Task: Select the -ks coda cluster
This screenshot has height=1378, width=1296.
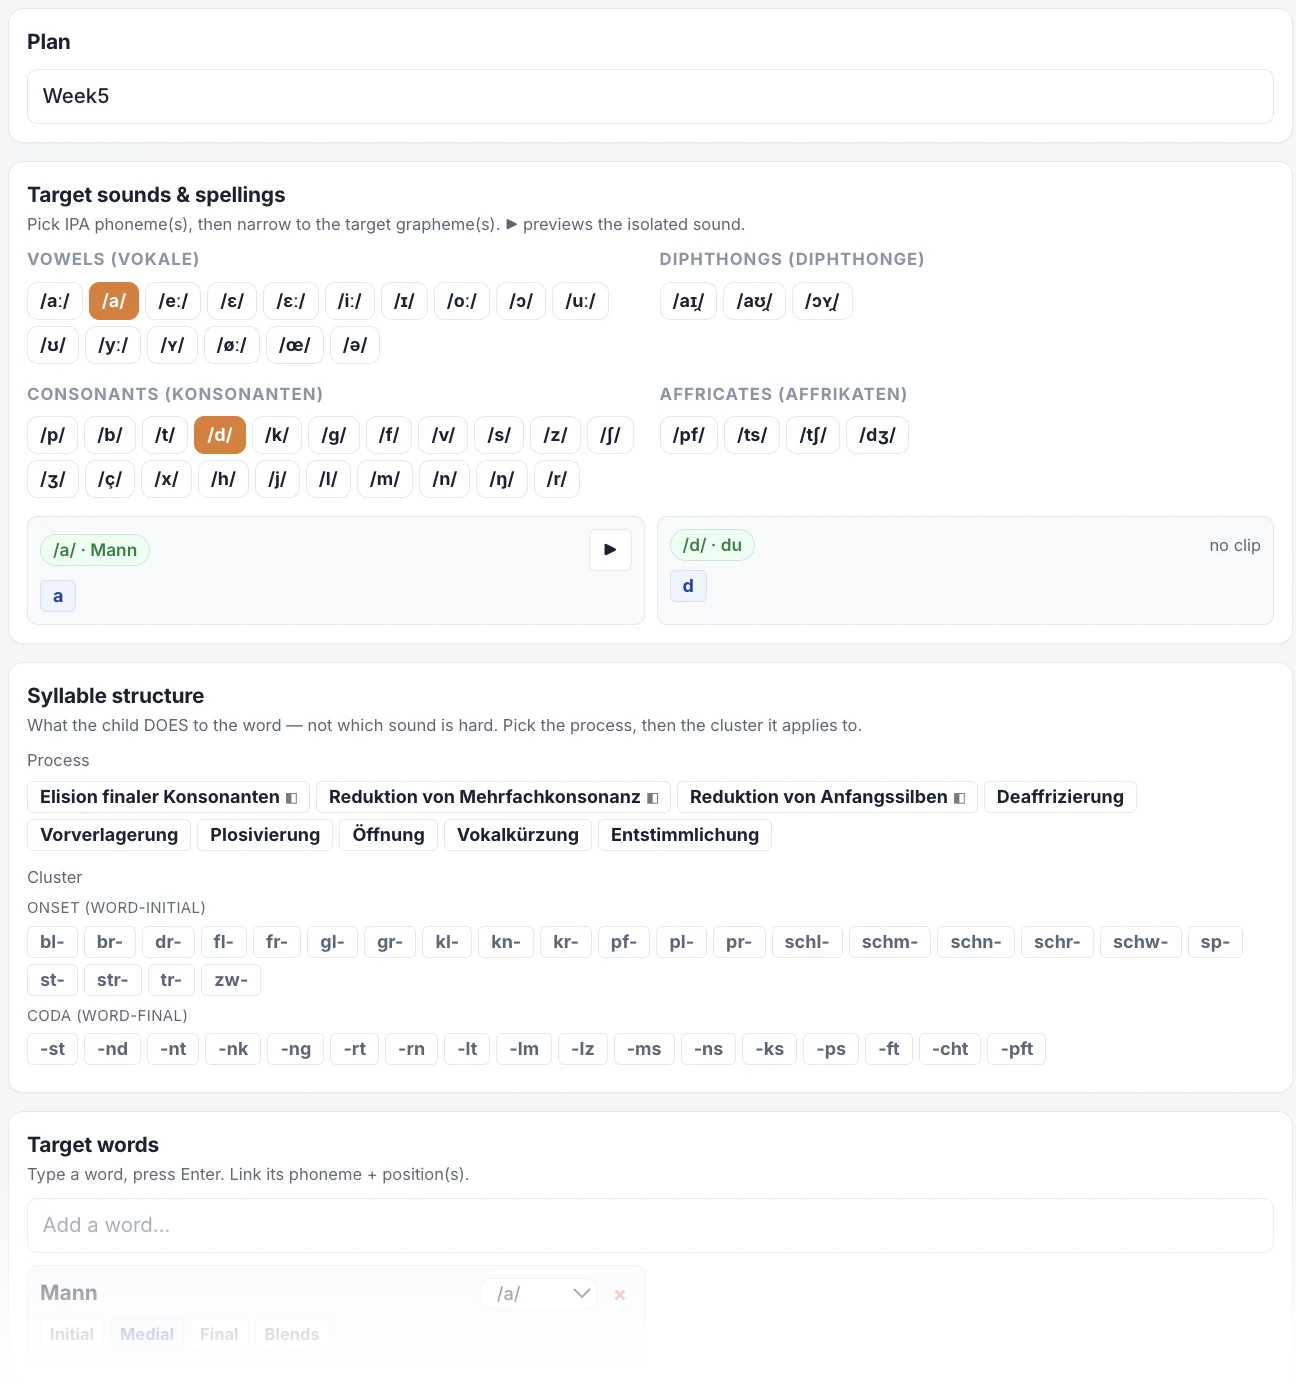Action: tap(770, 1049)
